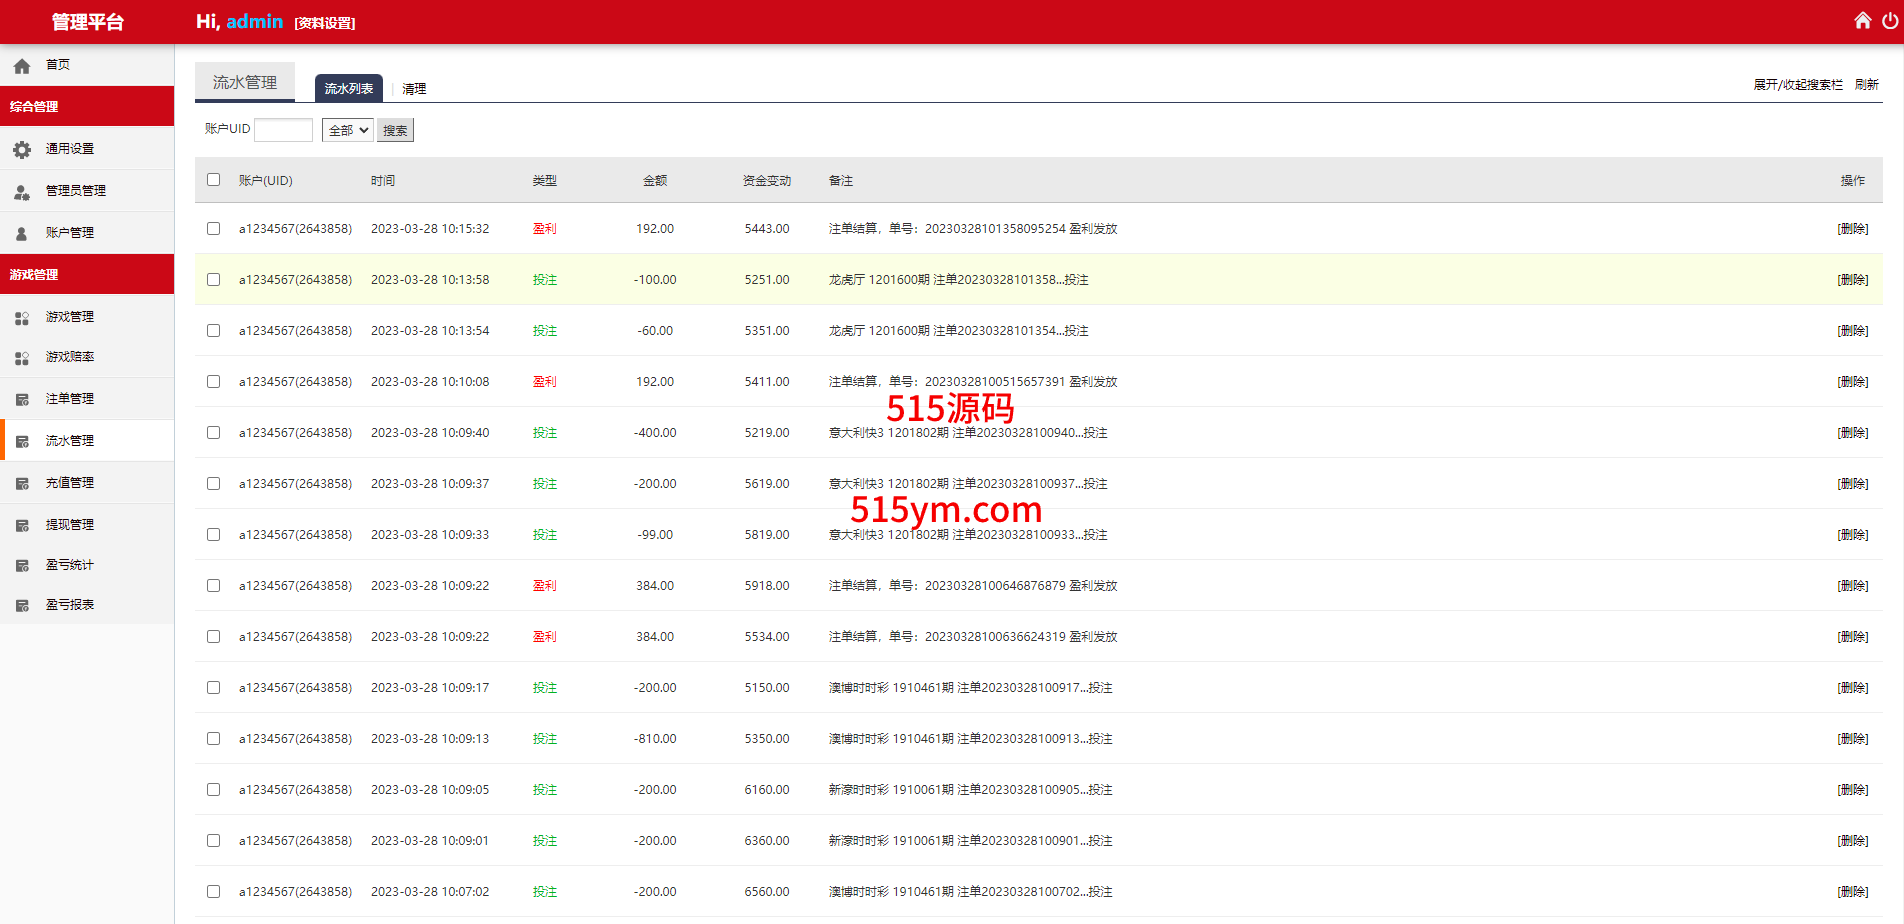1904x924 pixels.
Task: Toggle the select-all checkbox in table header
Action: [213, 180]
